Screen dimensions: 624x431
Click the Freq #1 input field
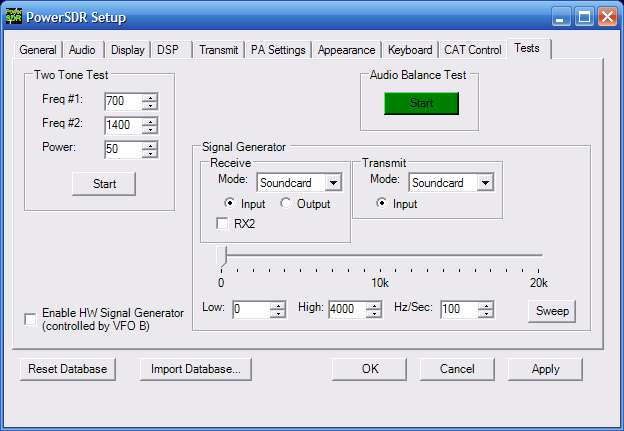click(122, 101)
